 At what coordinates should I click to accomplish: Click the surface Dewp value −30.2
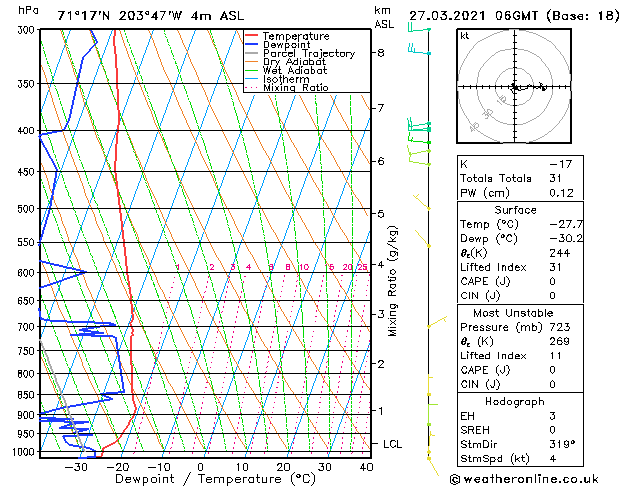tap(566, 239)
